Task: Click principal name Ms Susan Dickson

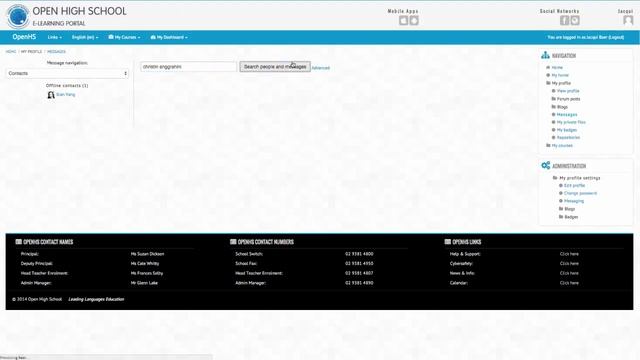Action: (x=147, y=254)
